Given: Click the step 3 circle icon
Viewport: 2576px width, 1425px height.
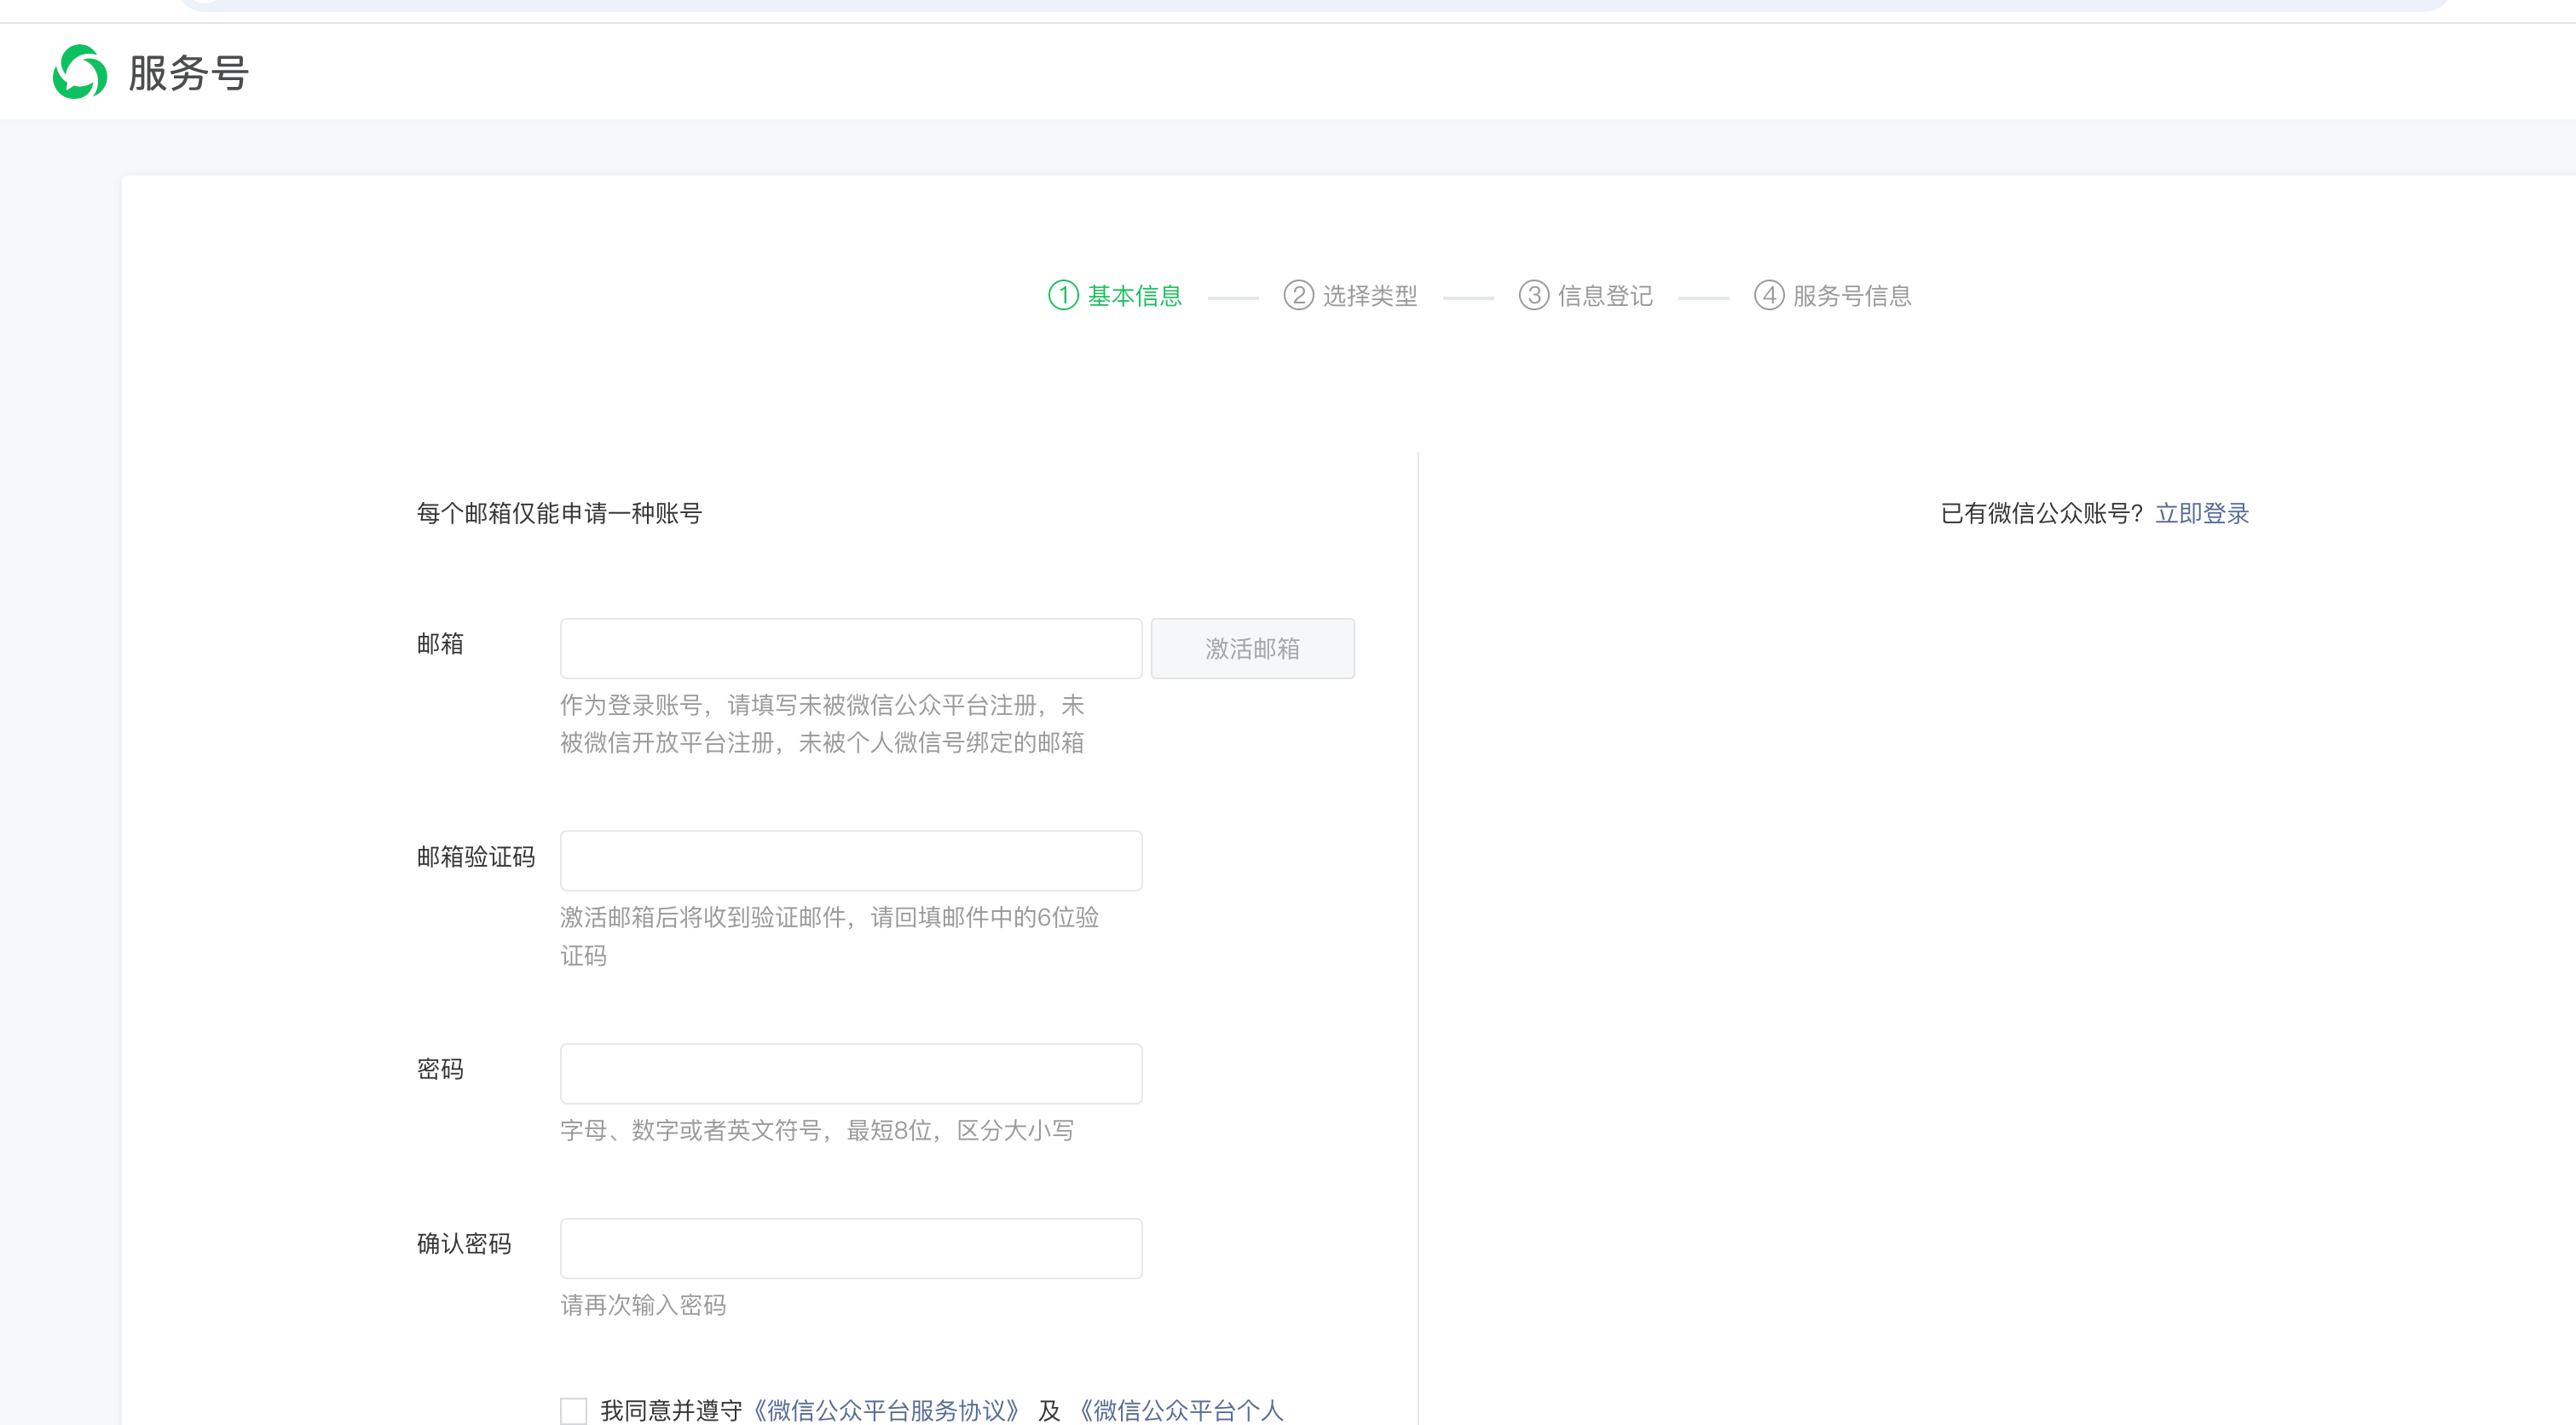Looking at the screenshot, I should click(x=1533, y=295).
